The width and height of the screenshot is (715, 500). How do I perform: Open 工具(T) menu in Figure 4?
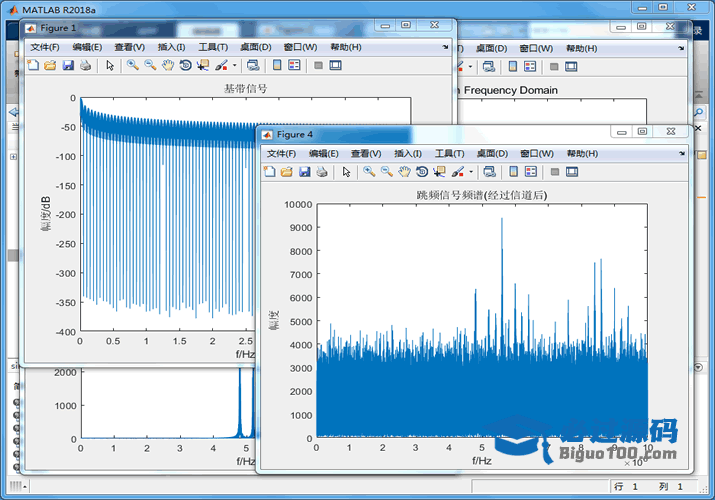pyautogui.click(x=450, y=154)
